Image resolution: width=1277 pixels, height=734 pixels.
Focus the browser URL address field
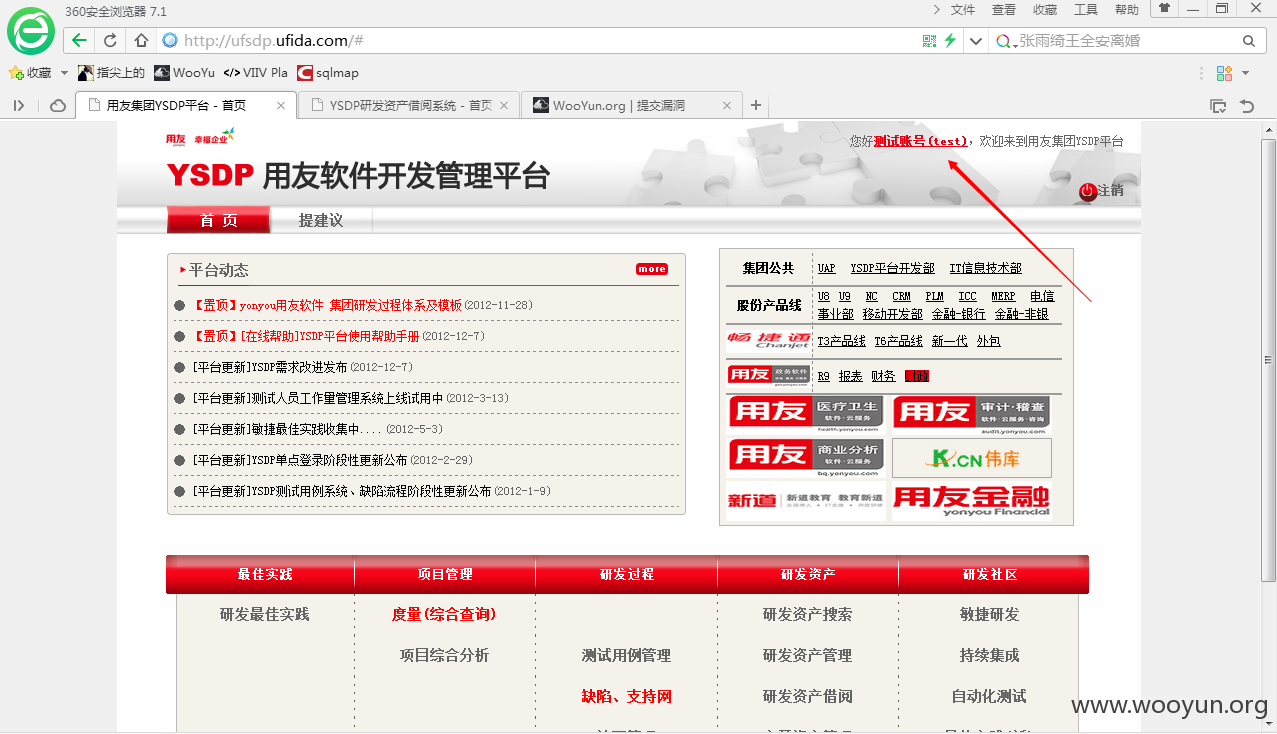click(540, 41)
